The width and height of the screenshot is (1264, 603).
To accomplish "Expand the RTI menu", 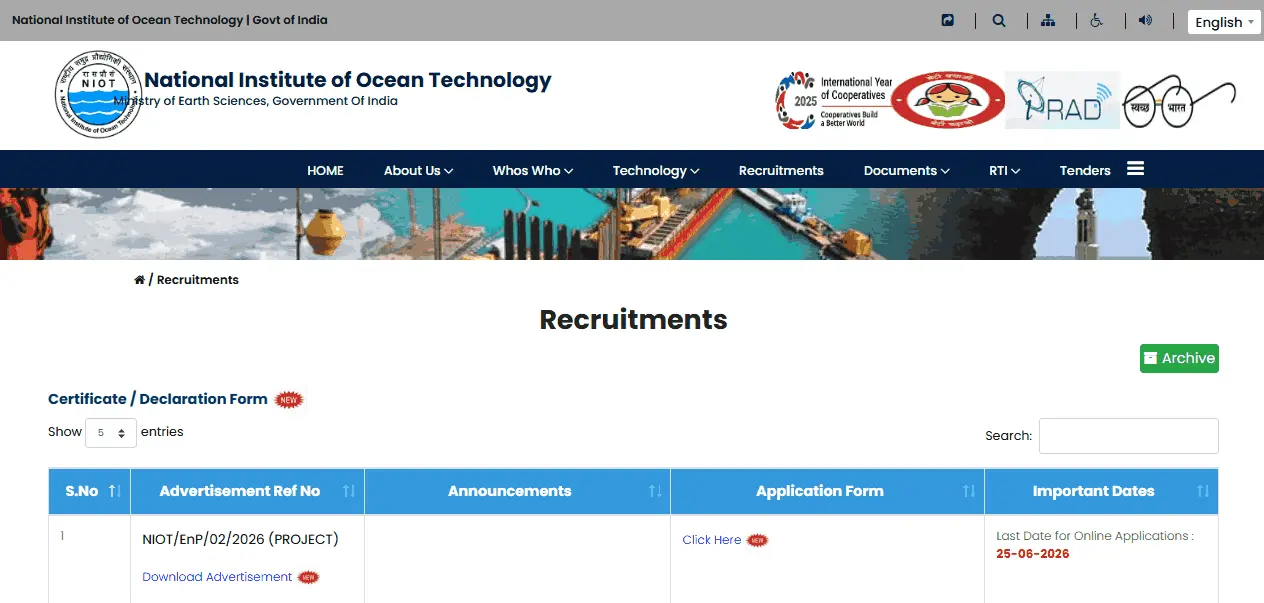I will pyautogui.click(x=1004, y=170).
